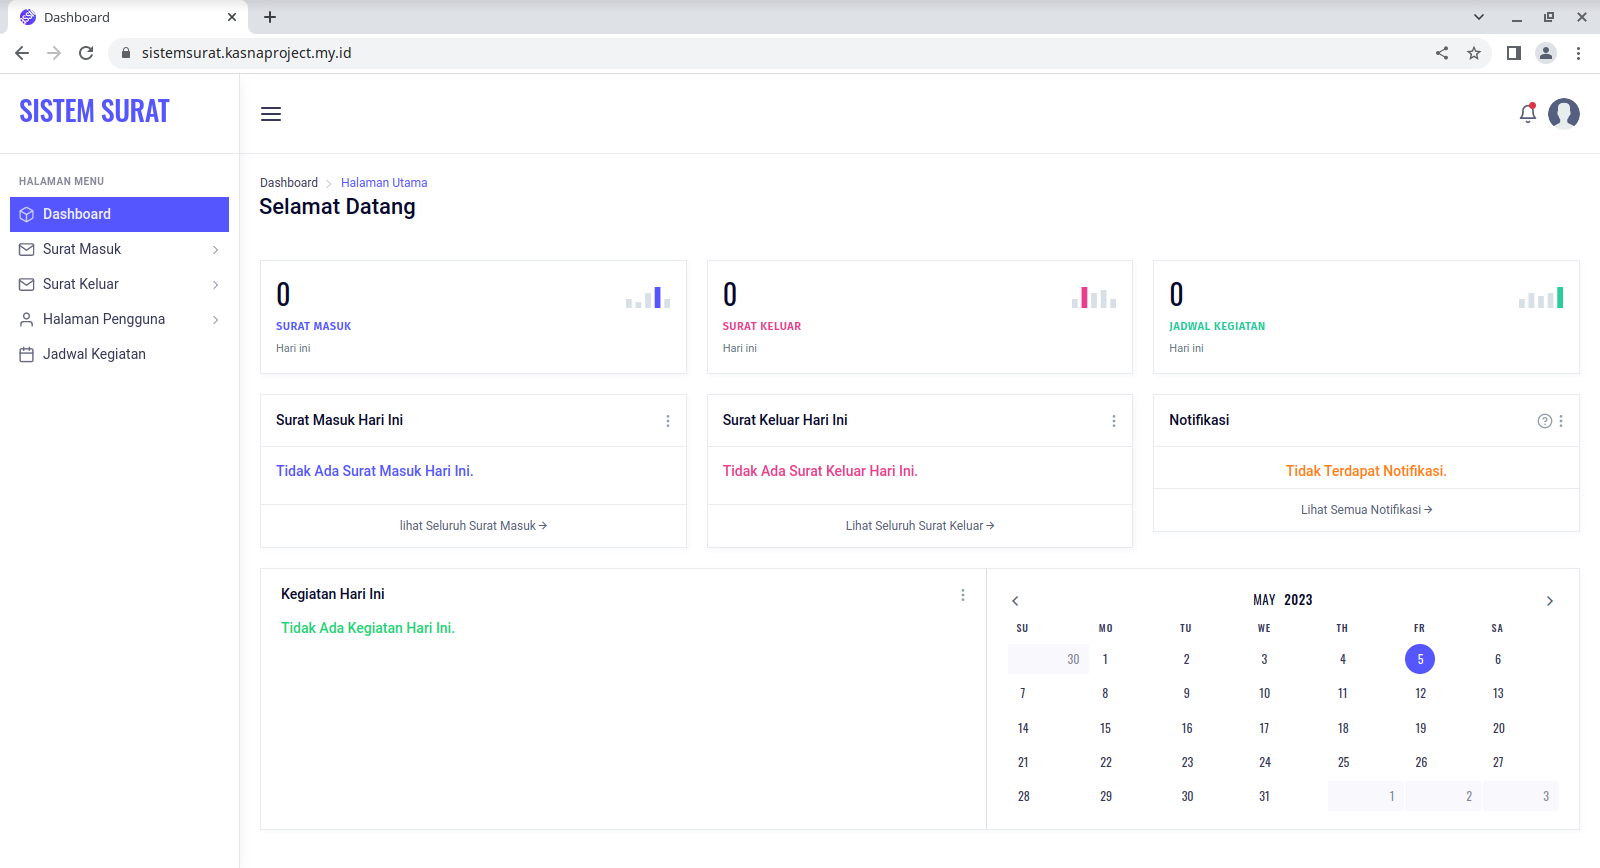Click the hamburger menu icon
The height and width of the screenshot is (868, 1600).
(271, 114)
